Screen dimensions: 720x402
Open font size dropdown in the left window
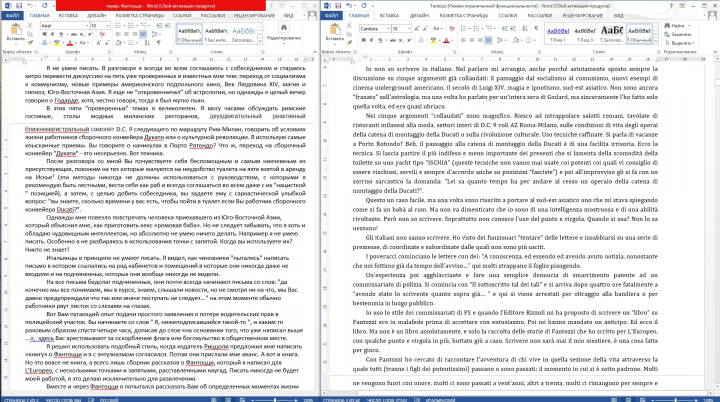tap(108, 26)
